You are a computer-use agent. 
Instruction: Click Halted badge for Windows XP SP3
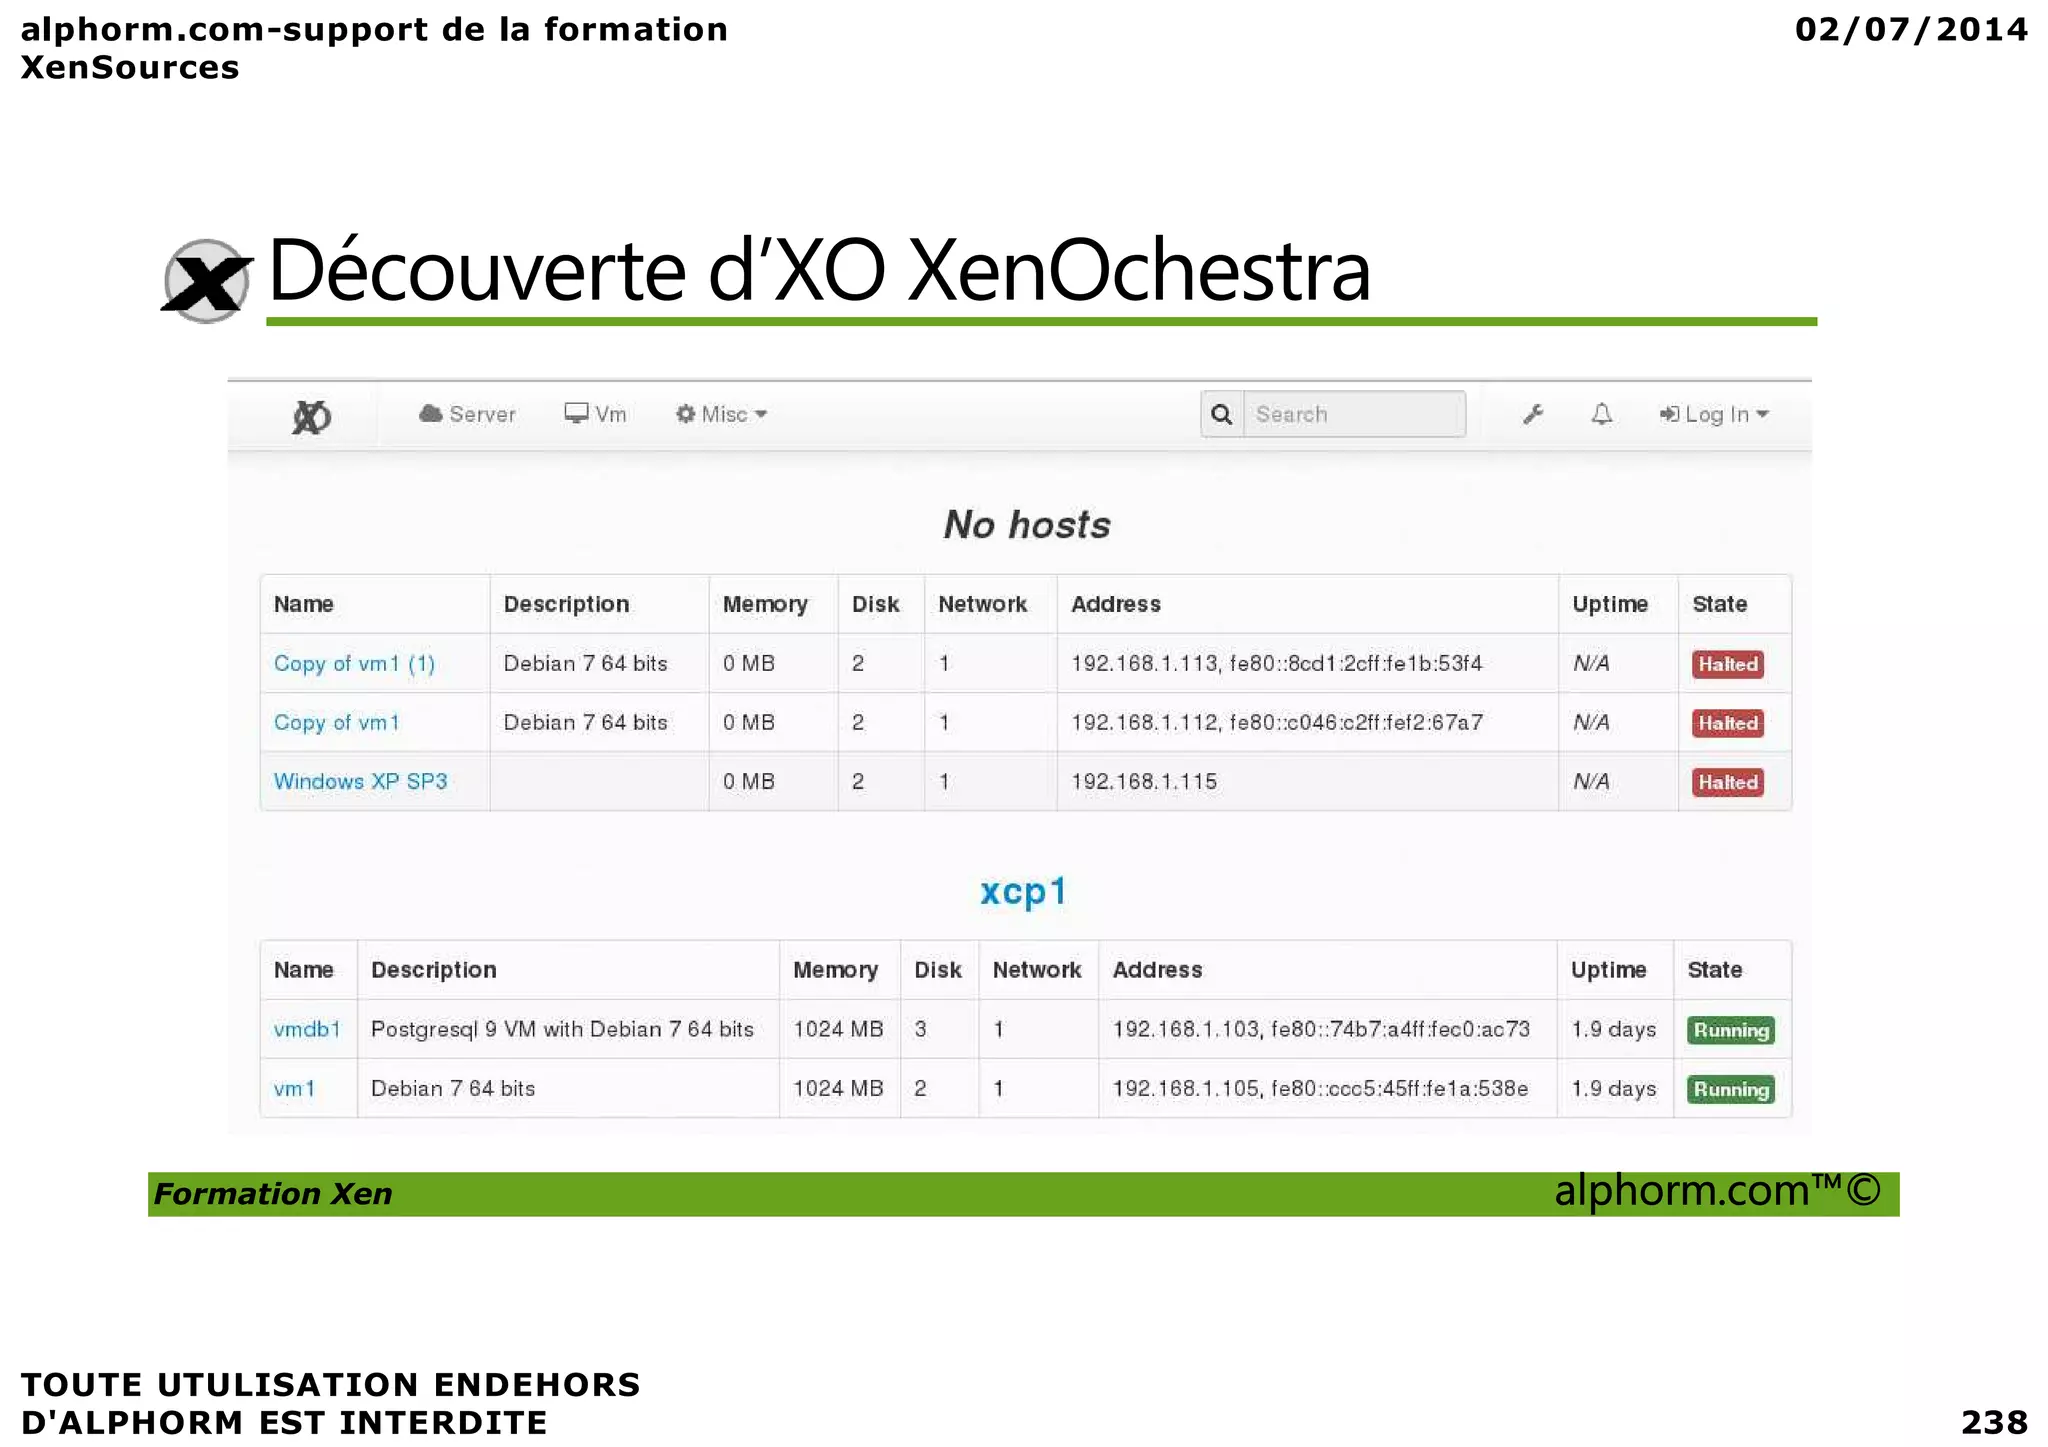(1728, 783)
